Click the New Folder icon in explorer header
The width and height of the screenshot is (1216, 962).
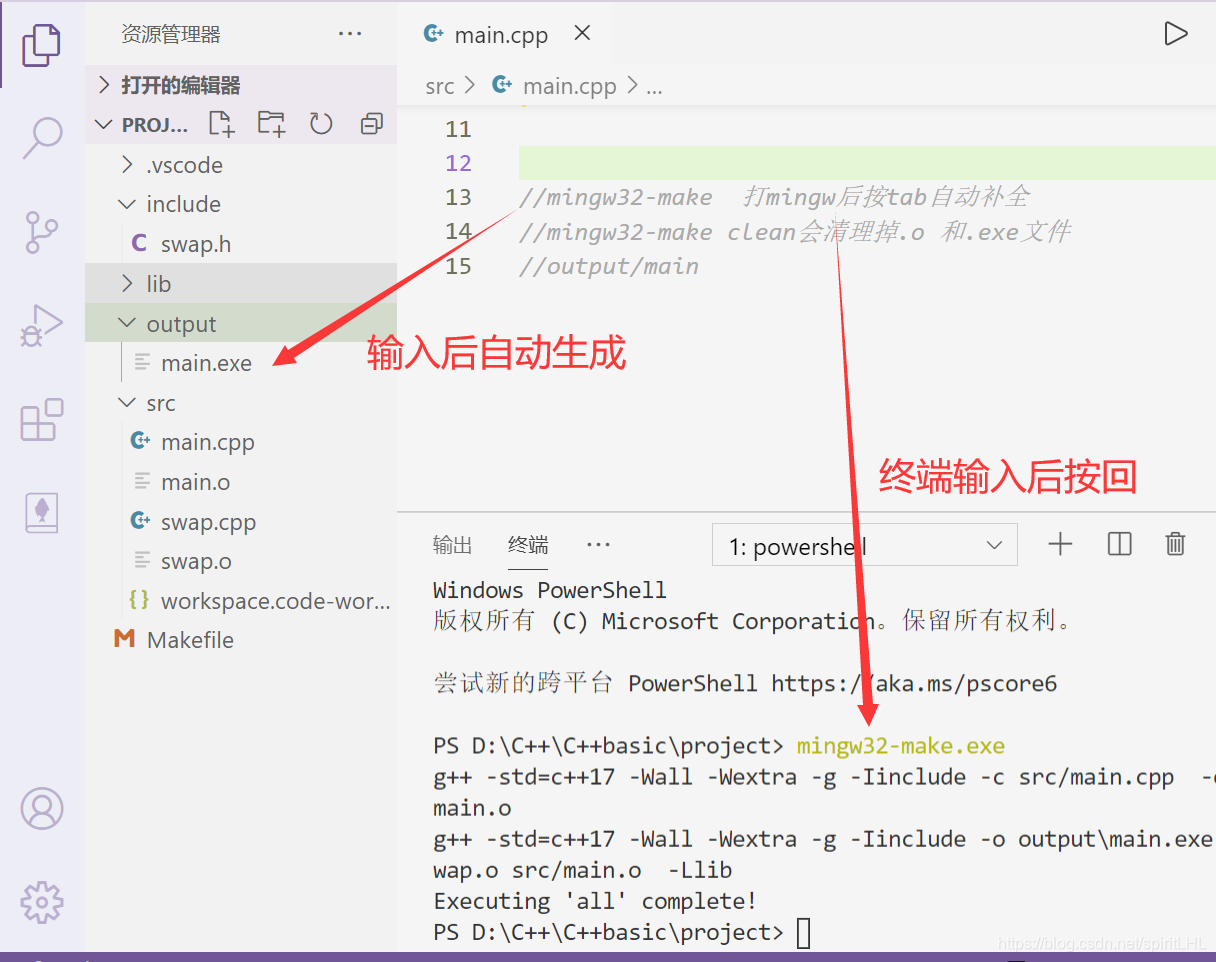271,124
